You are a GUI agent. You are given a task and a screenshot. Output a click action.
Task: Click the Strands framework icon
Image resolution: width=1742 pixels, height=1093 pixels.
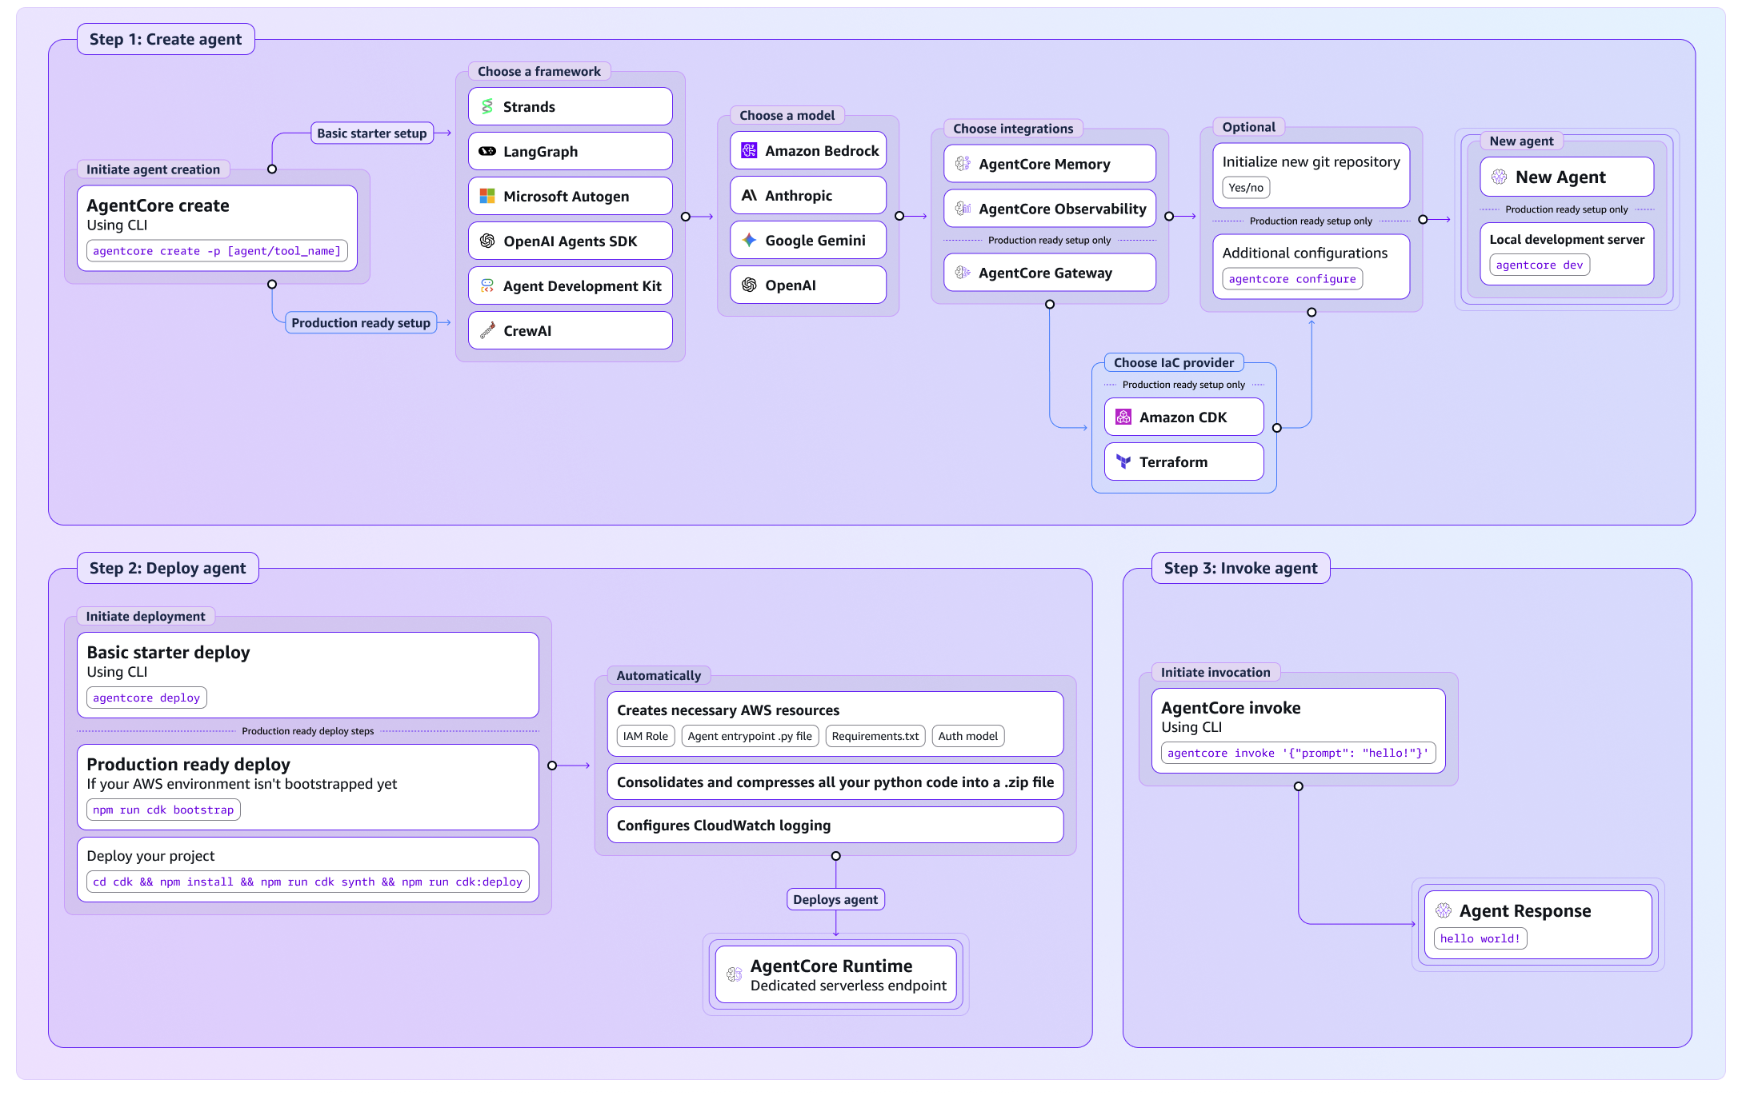pos(487,107)
